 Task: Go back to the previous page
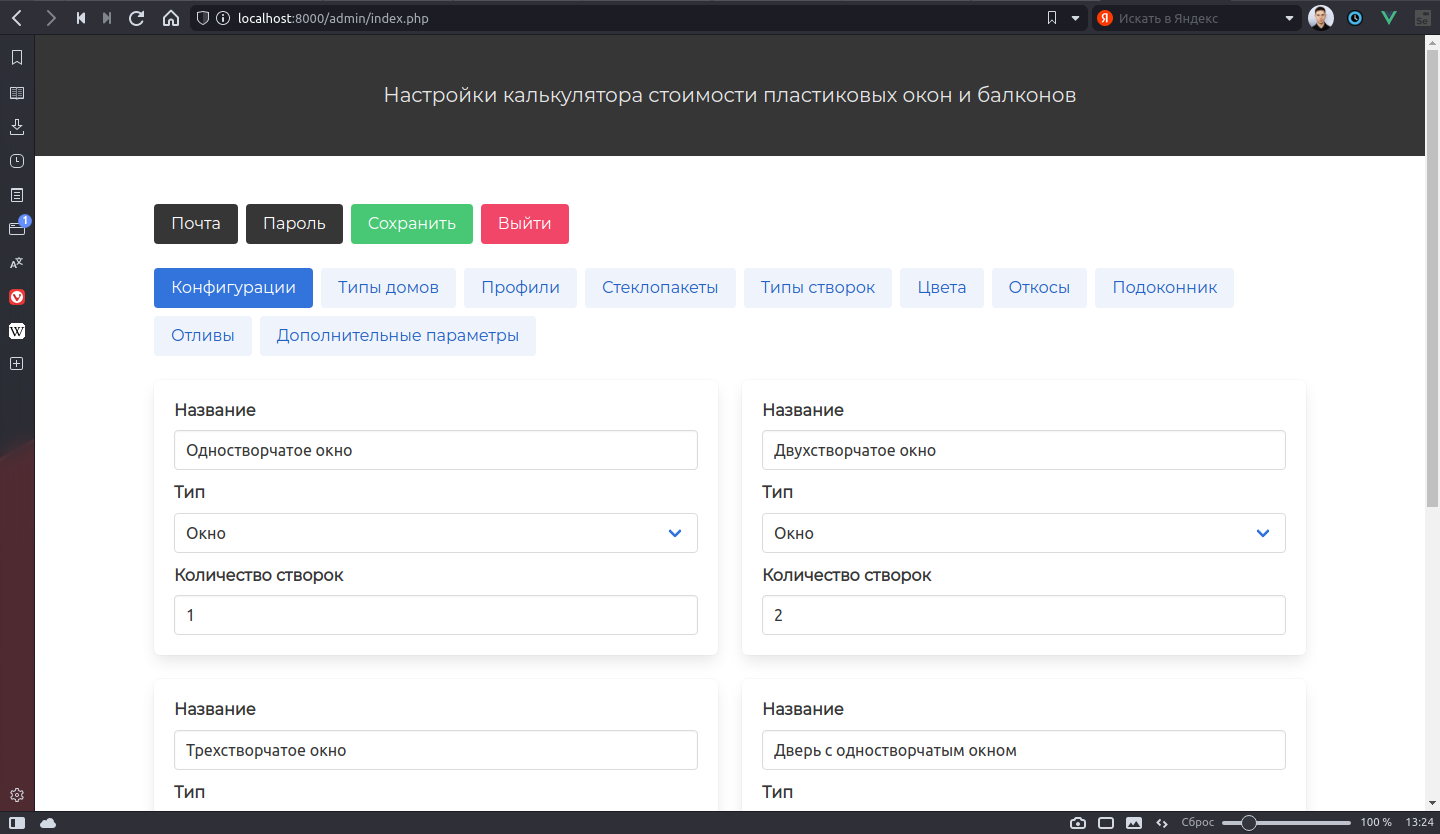click(17, 18)
